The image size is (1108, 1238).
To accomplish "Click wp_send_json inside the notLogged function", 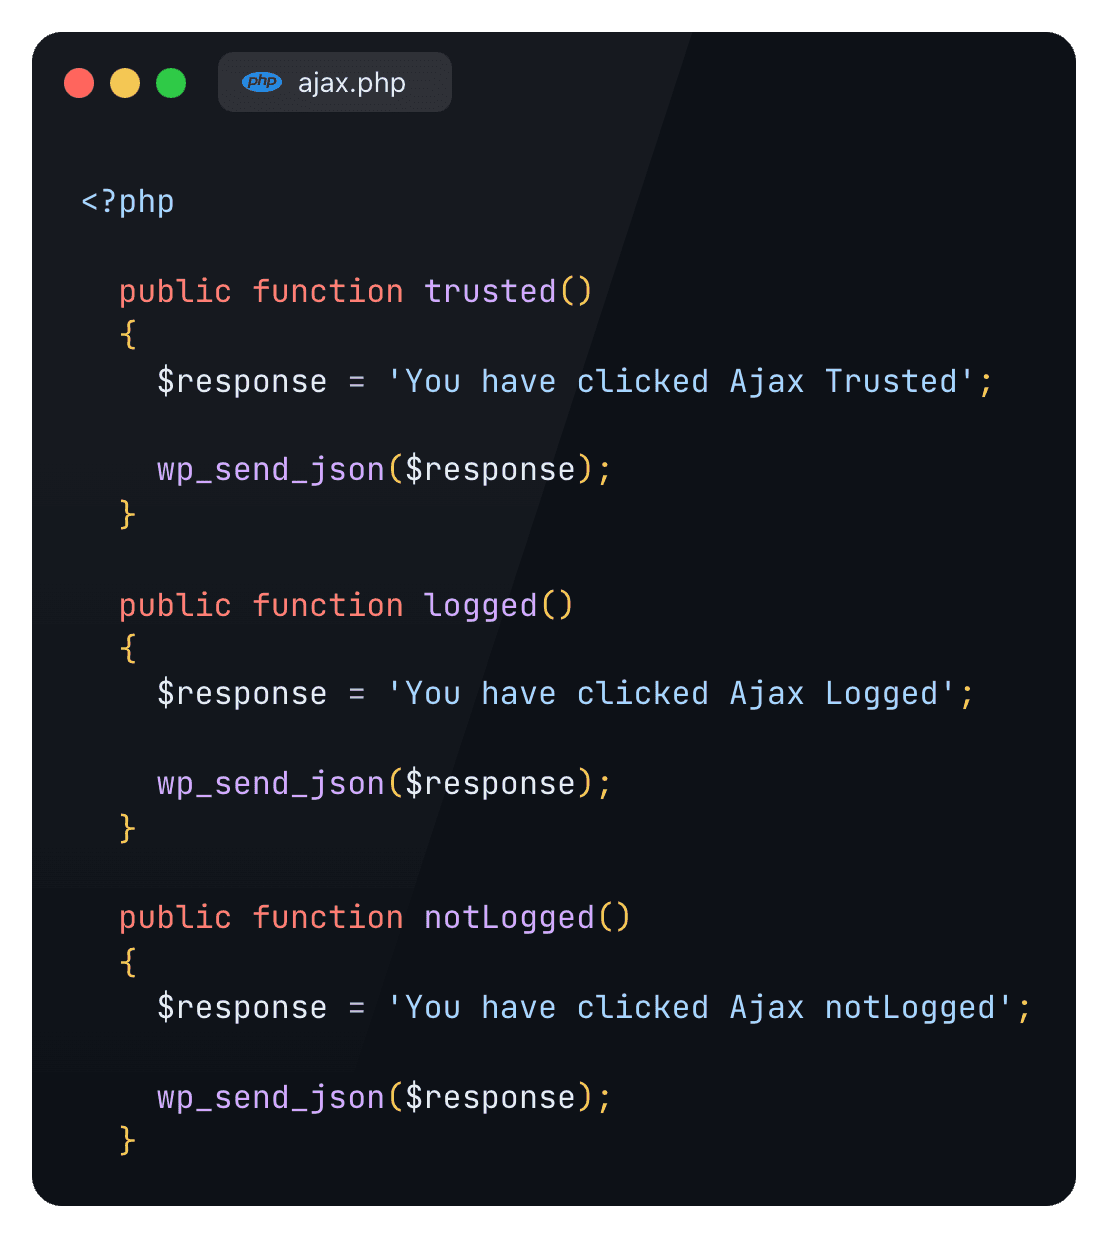I will (x=271, y=1097).
